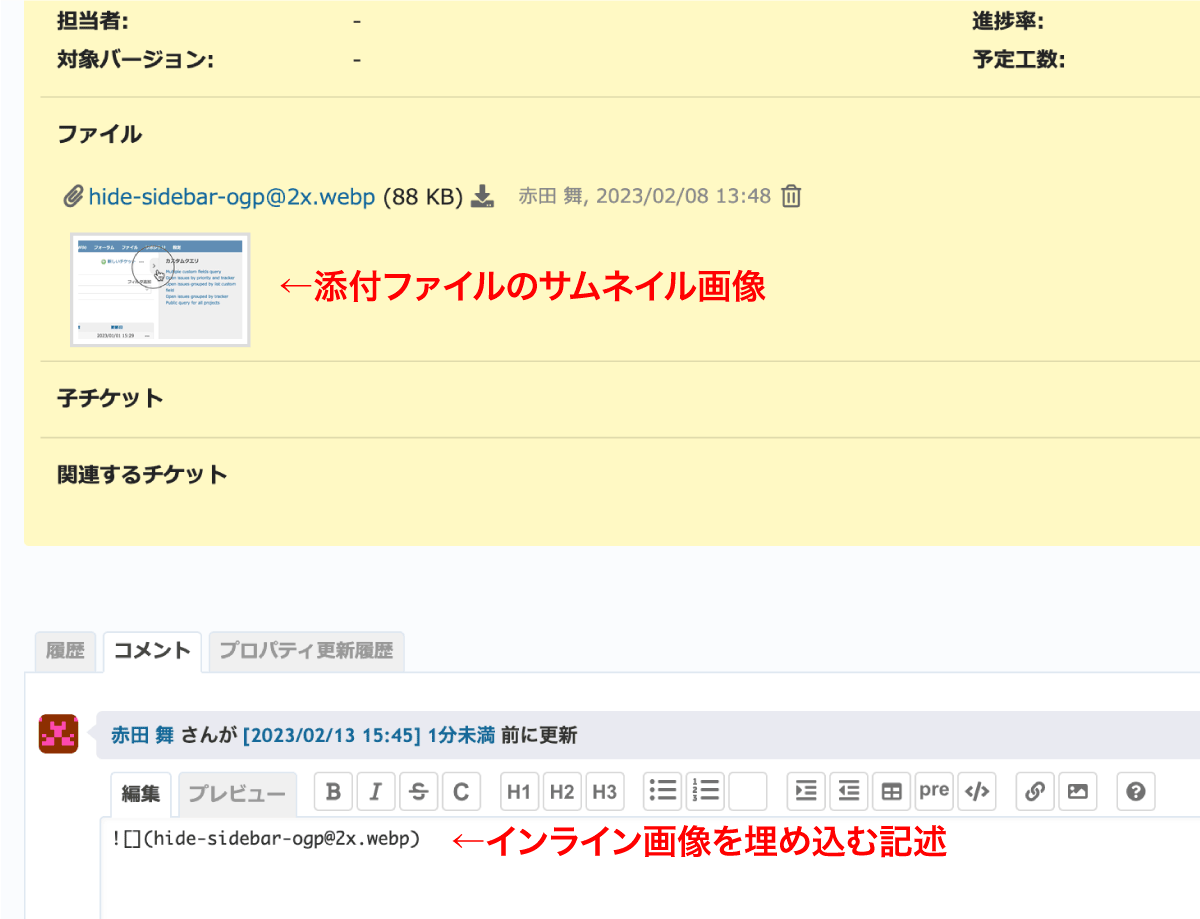The image size is (1200, 919).
Task: Open the text formatting help
Action: point(1135,792)
